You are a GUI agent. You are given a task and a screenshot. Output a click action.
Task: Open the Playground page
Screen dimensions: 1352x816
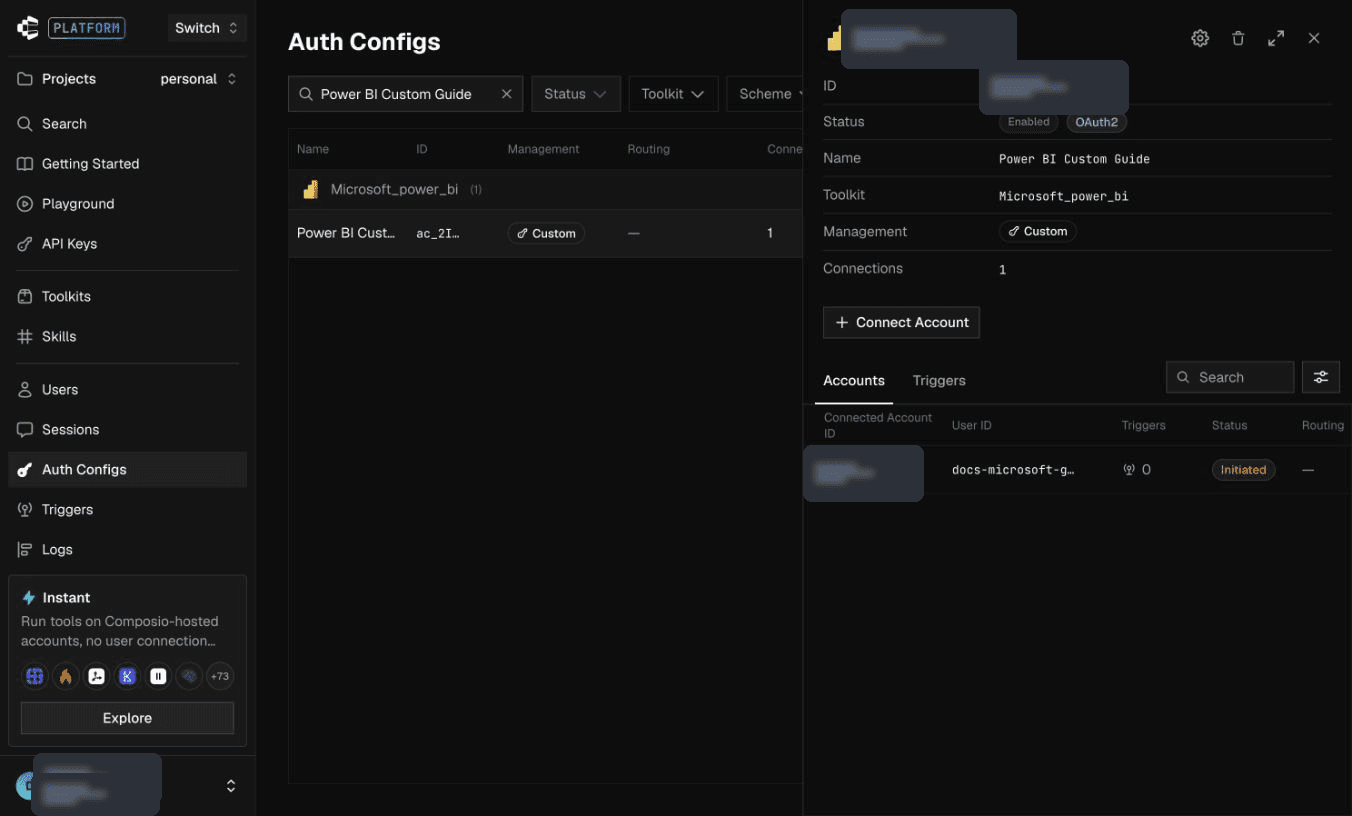coord(128,204)
